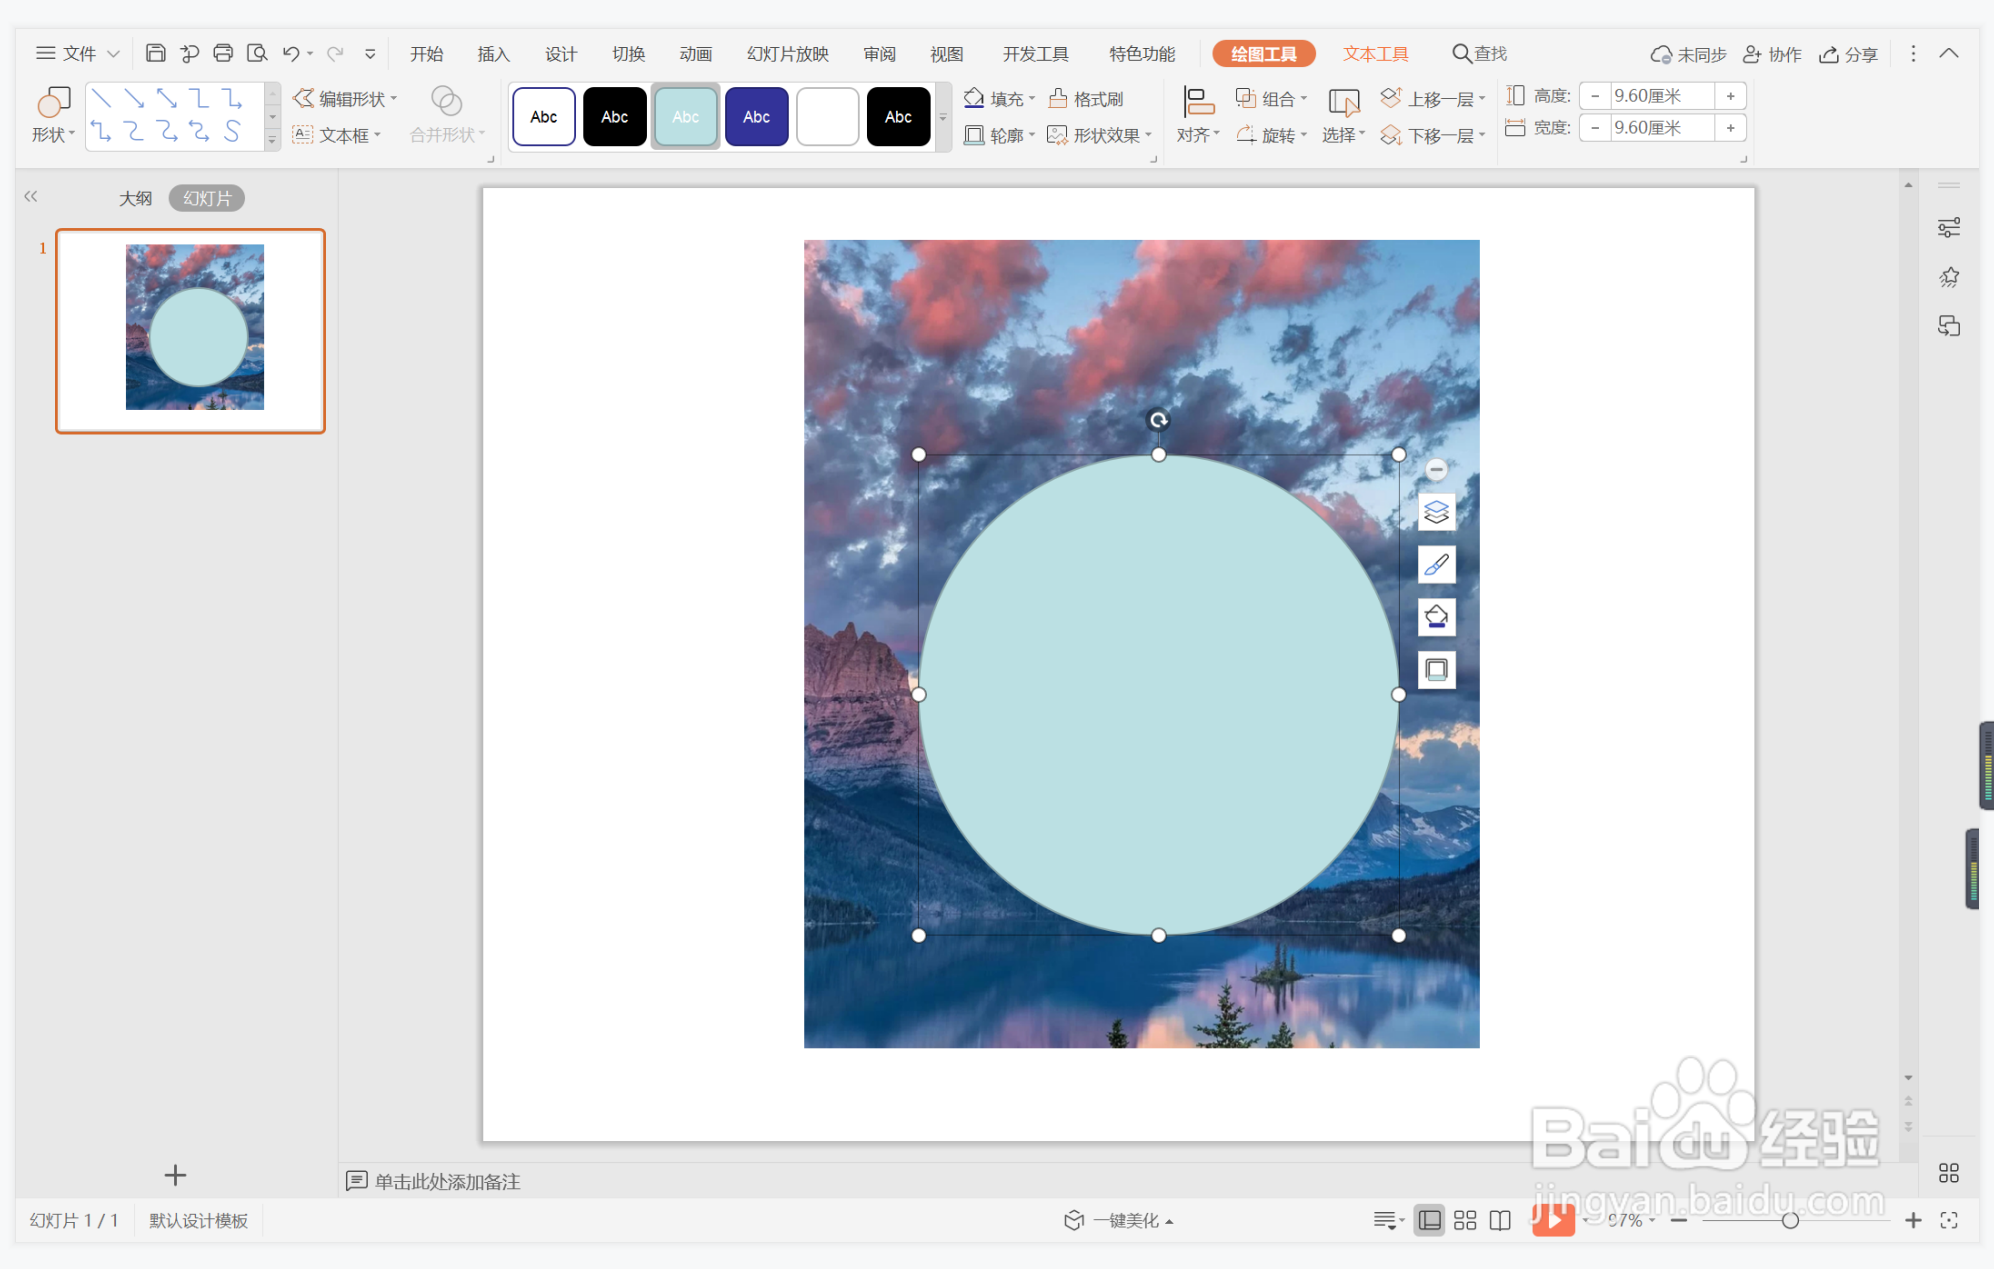This screenshot has height=1269, width=1994.
Task: Click the outline floating button beside the circle
Action: tap(1436, 669)
